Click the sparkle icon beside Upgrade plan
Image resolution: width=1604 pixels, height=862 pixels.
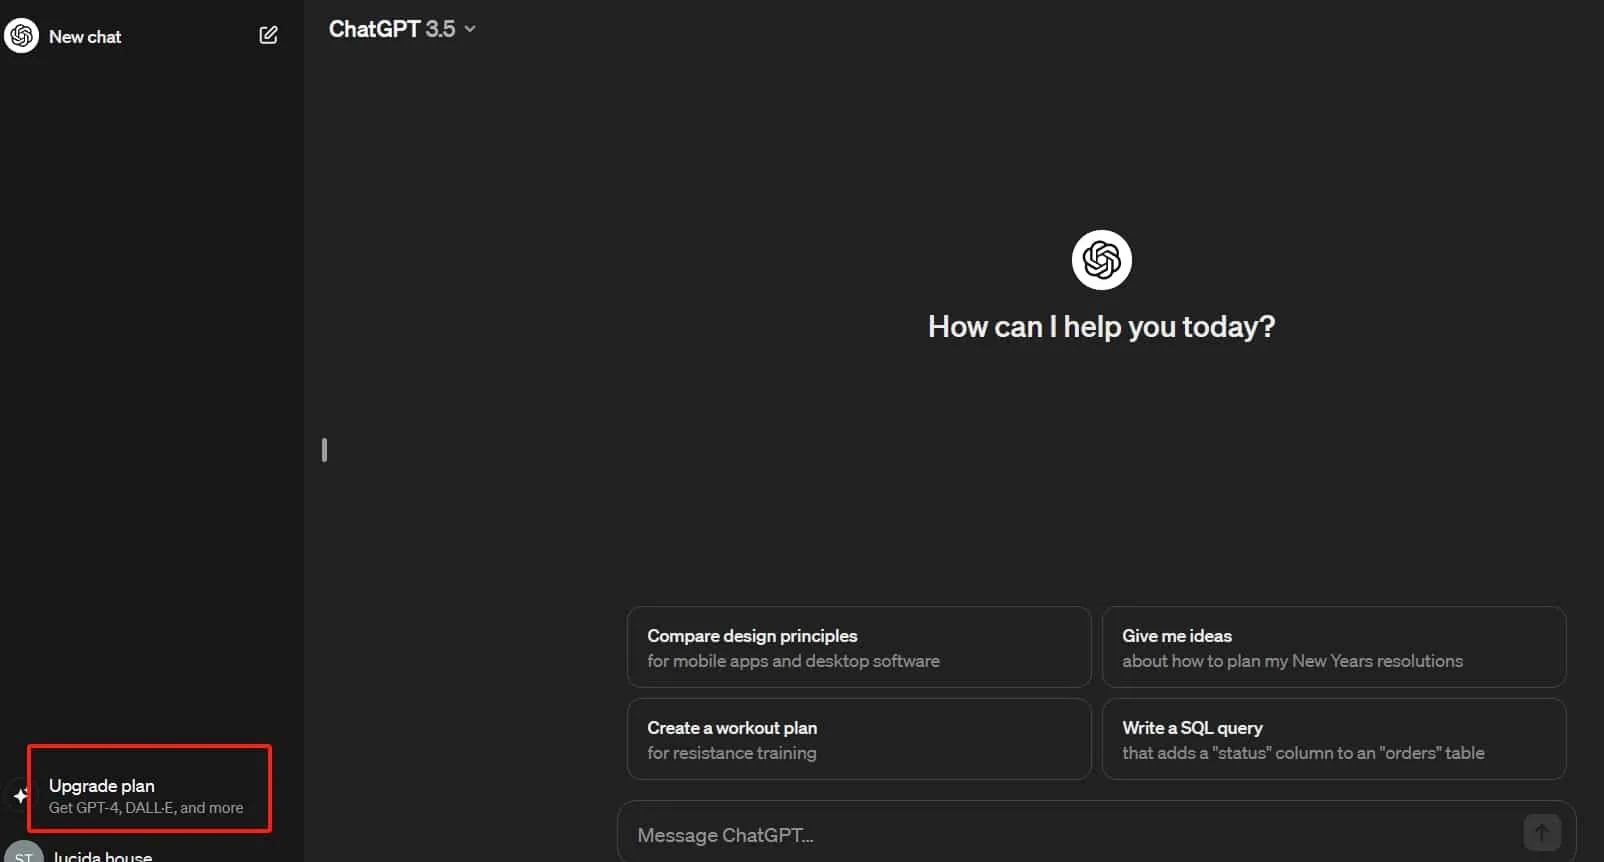(19, 796)
